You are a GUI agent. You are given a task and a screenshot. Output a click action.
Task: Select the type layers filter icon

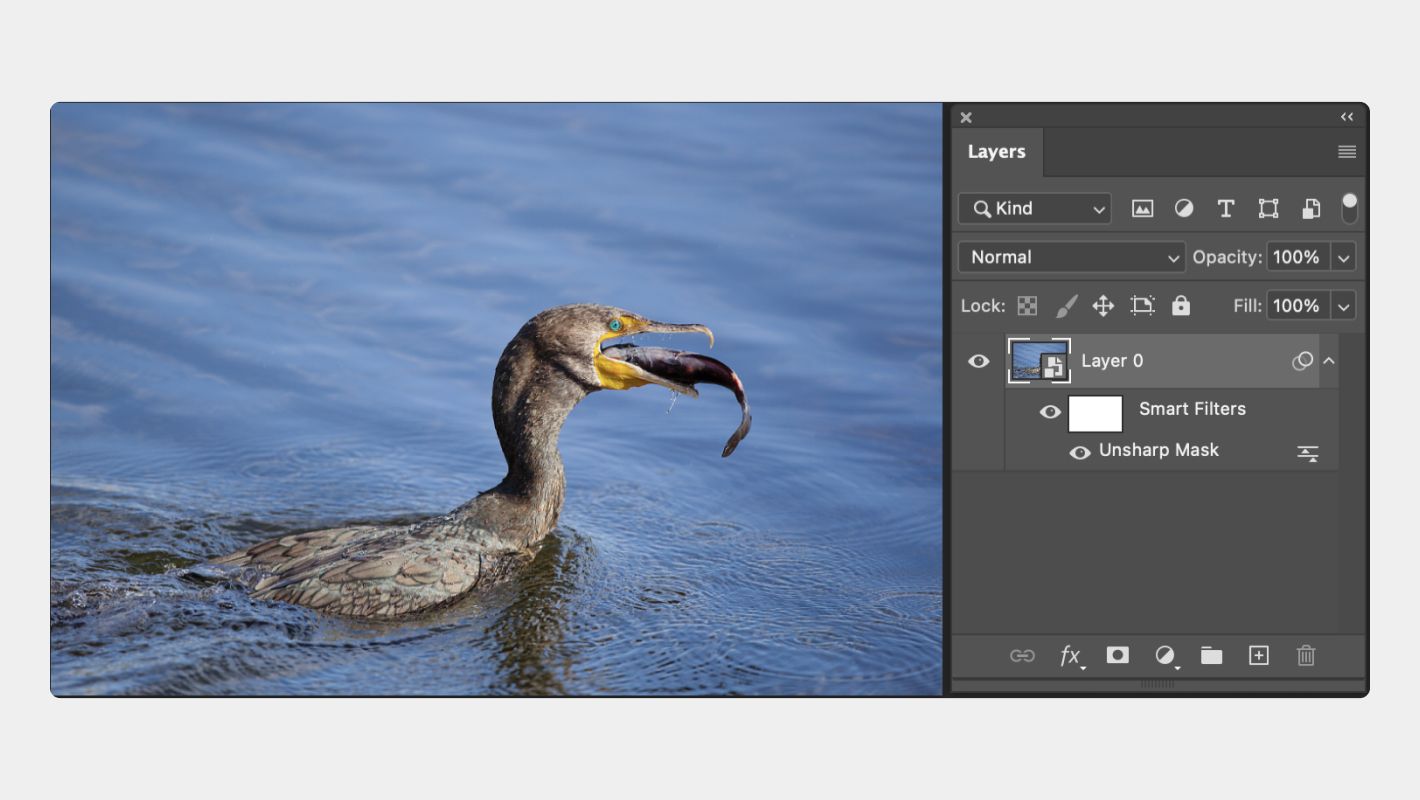pyautogui.click(x=1226, y=208)
